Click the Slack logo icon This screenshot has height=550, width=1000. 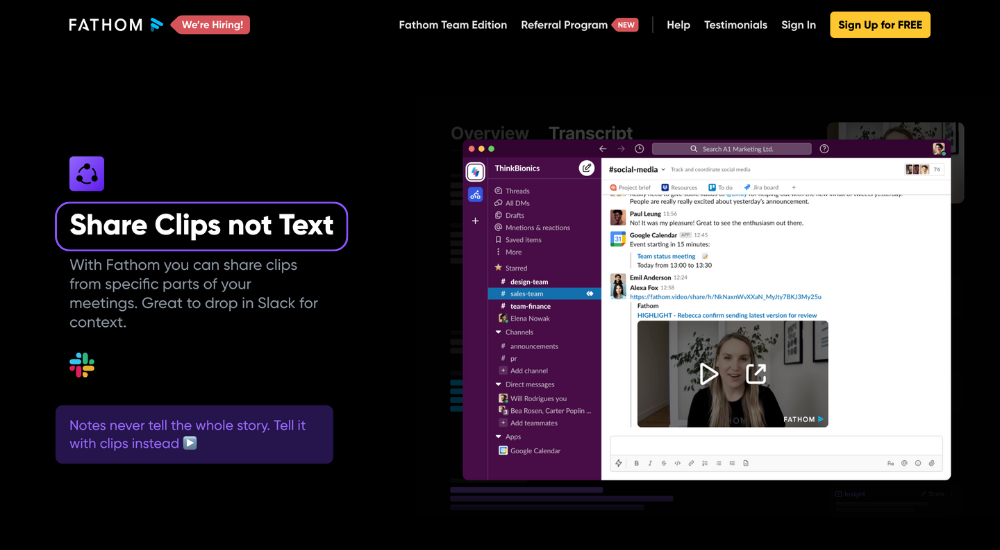(82, 365)
